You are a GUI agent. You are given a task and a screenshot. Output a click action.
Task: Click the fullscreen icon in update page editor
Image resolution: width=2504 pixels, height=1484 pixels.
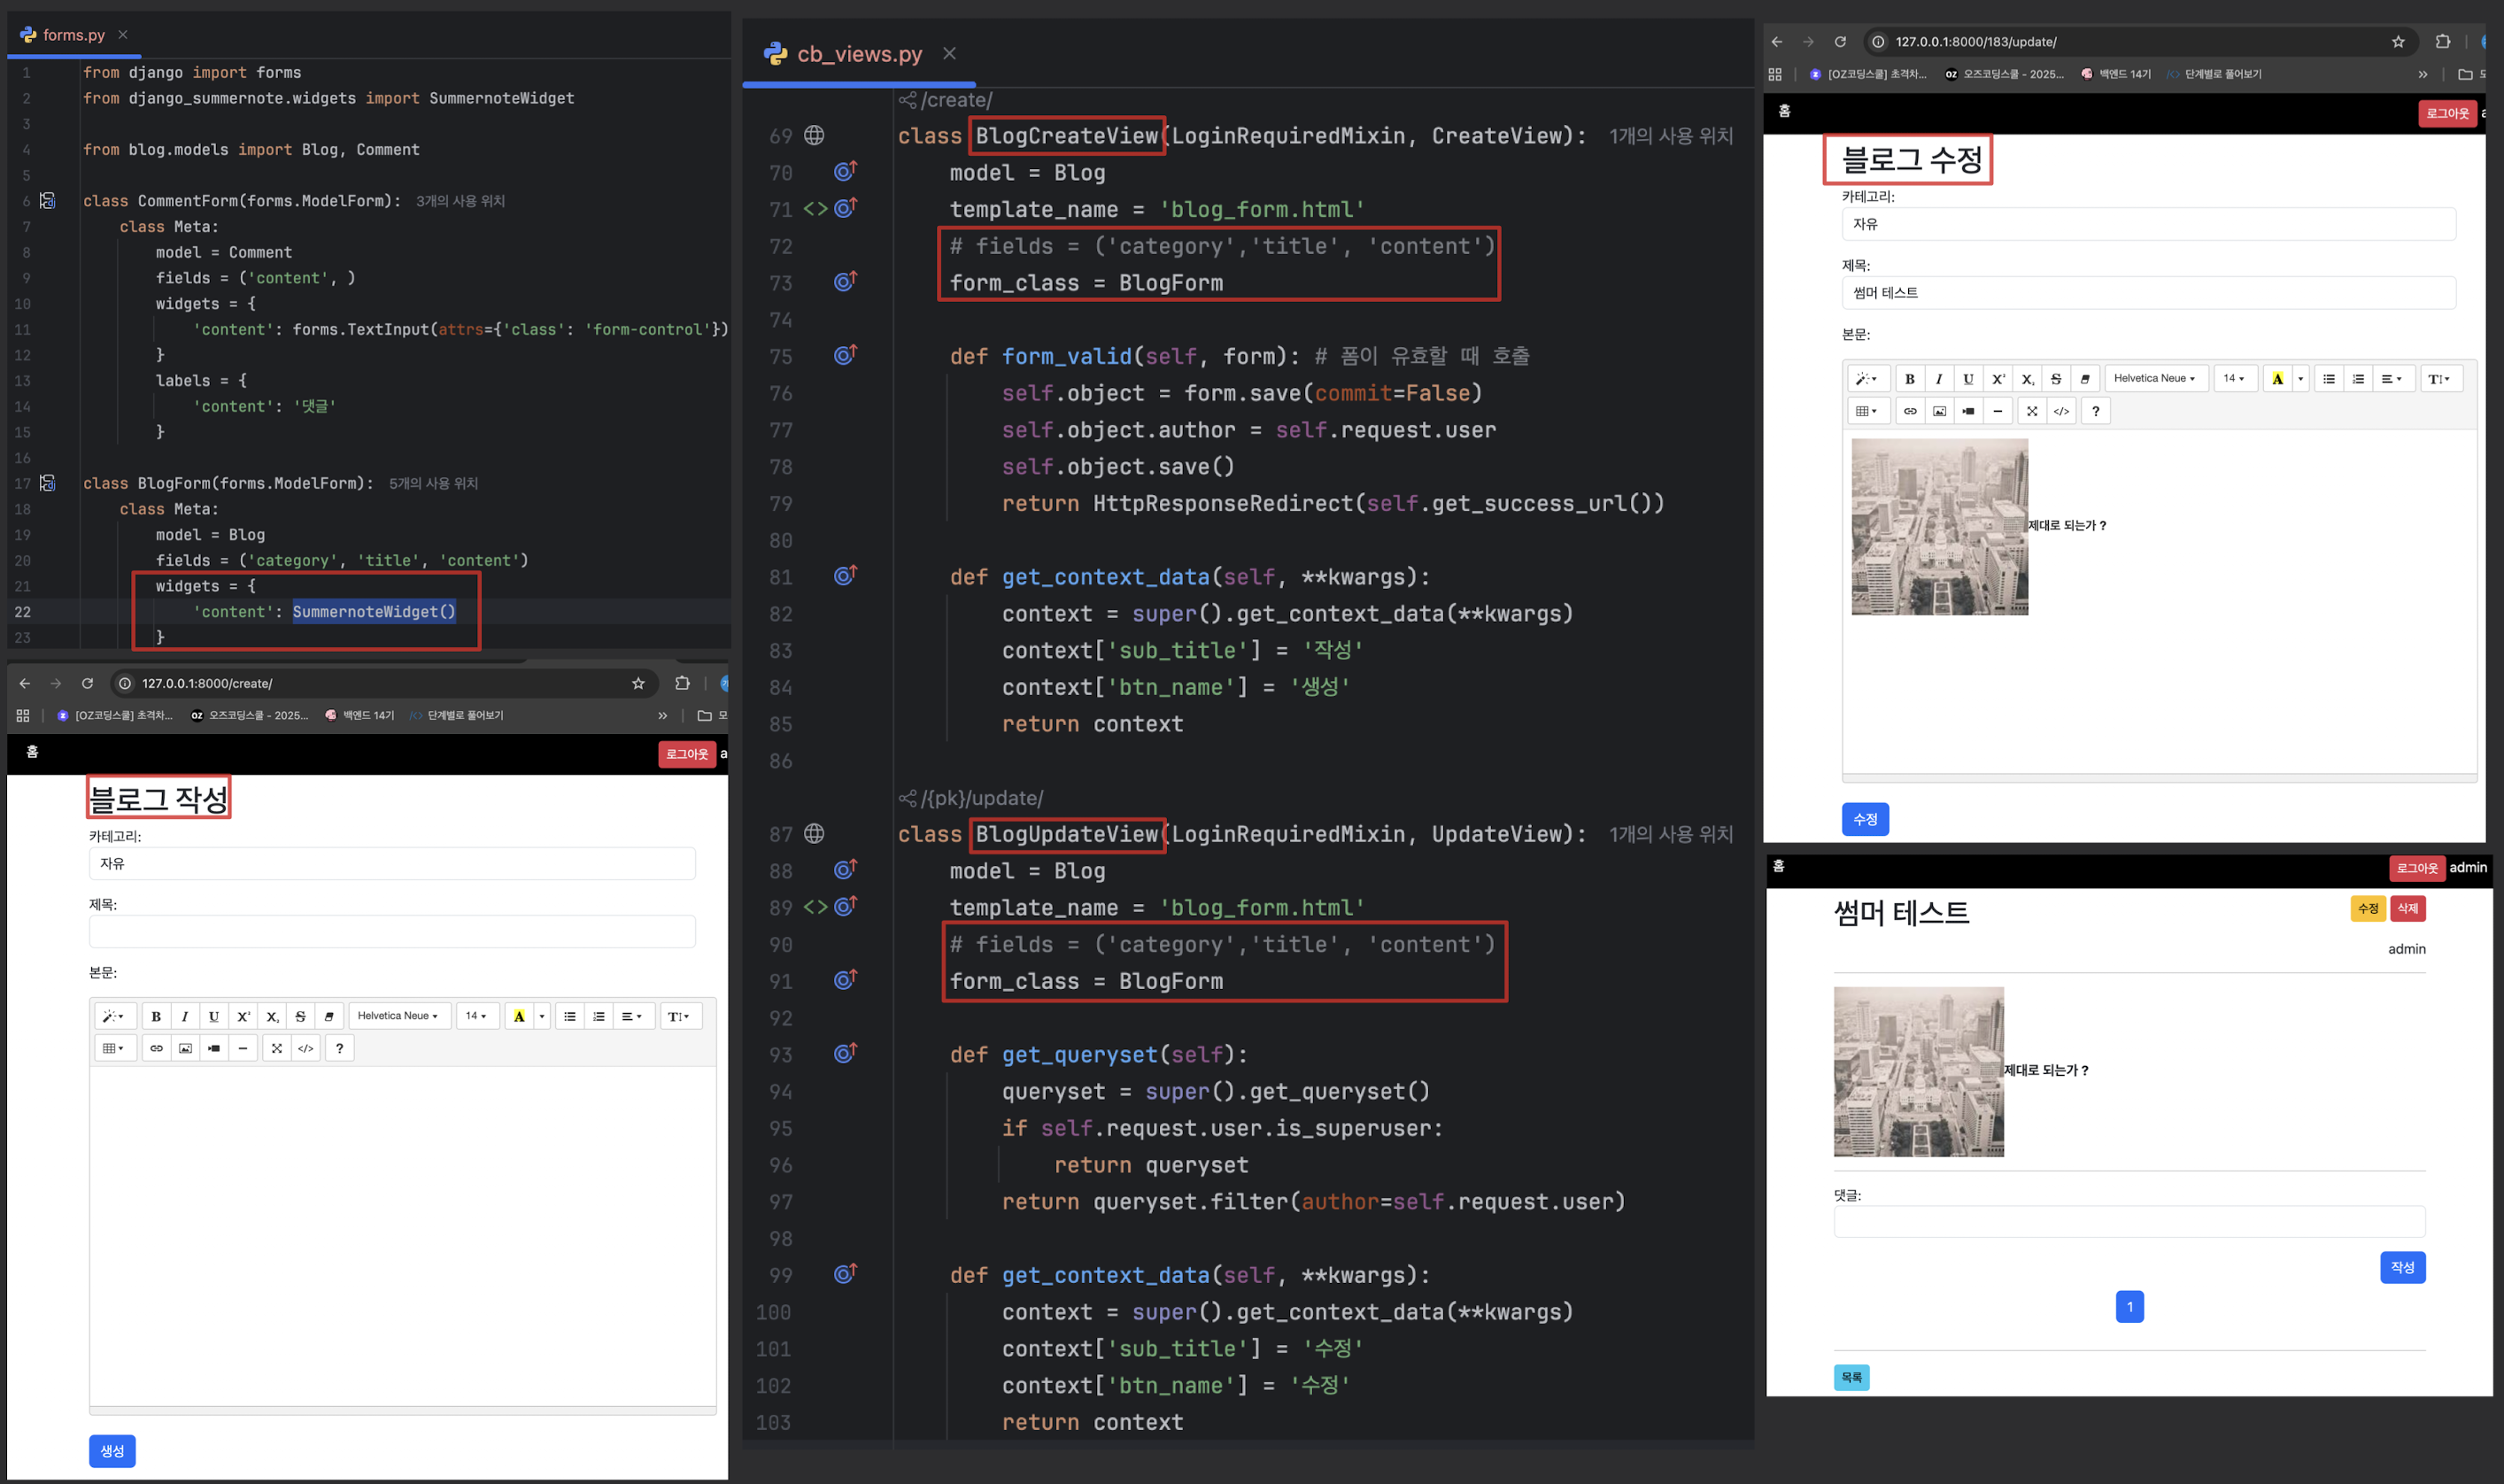pyautogui.click(x=2032, y=411)
